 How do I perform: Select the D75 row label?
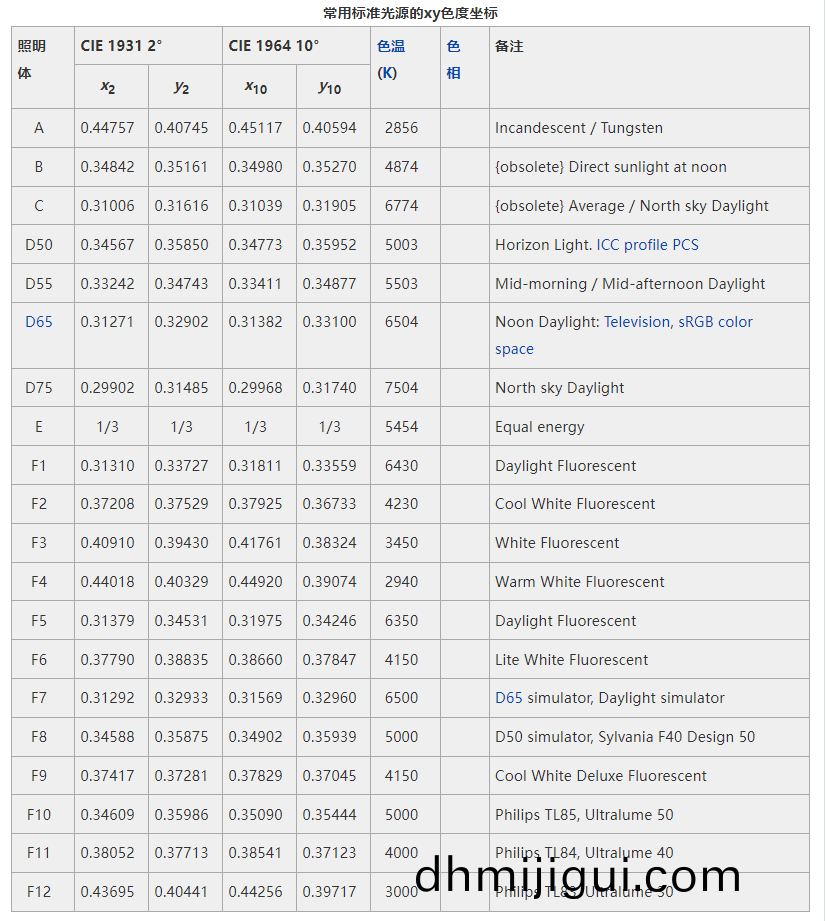point(39,388)
